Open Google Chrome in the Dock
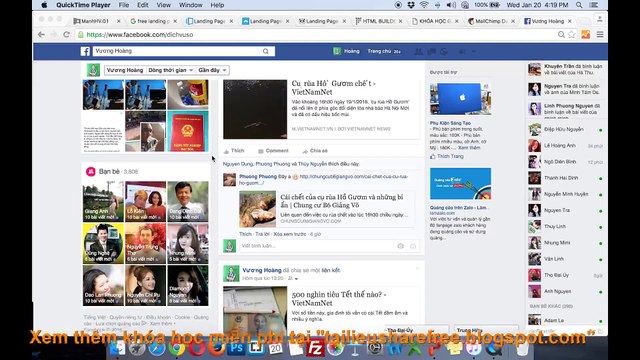640x360 pixels. point(176,348)
